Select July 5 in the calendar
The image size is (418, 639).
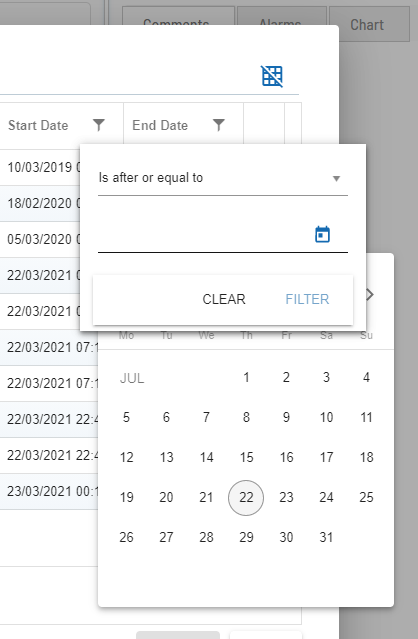point(126,418)
